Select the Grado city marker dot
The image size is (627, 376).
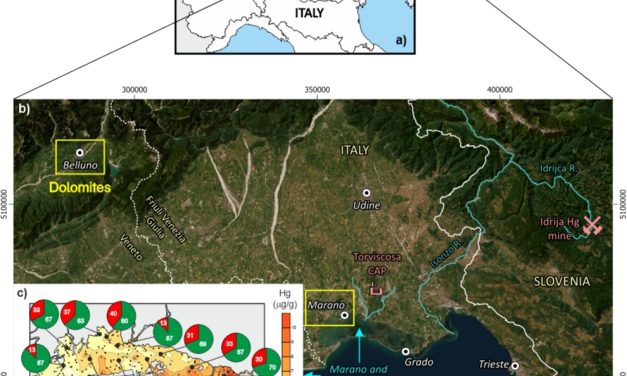click(x=405, y=351)
